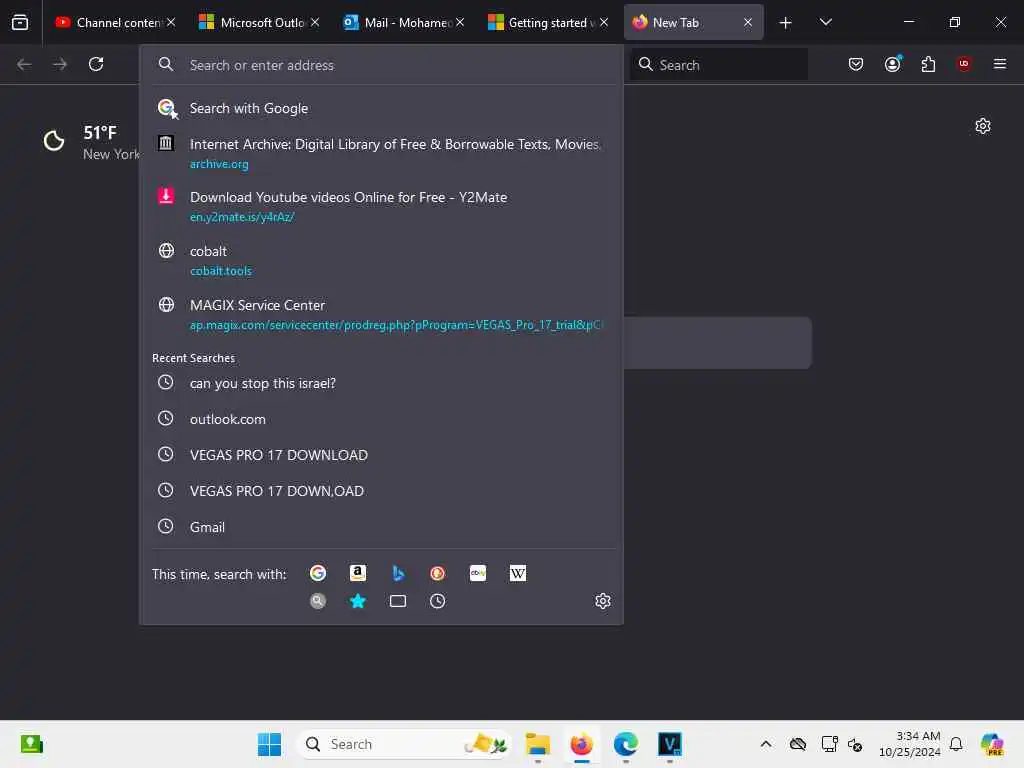Search this time with DuckDuckGo icon
The height and width of the screenshot is (768, 1024).
[438, 573]
